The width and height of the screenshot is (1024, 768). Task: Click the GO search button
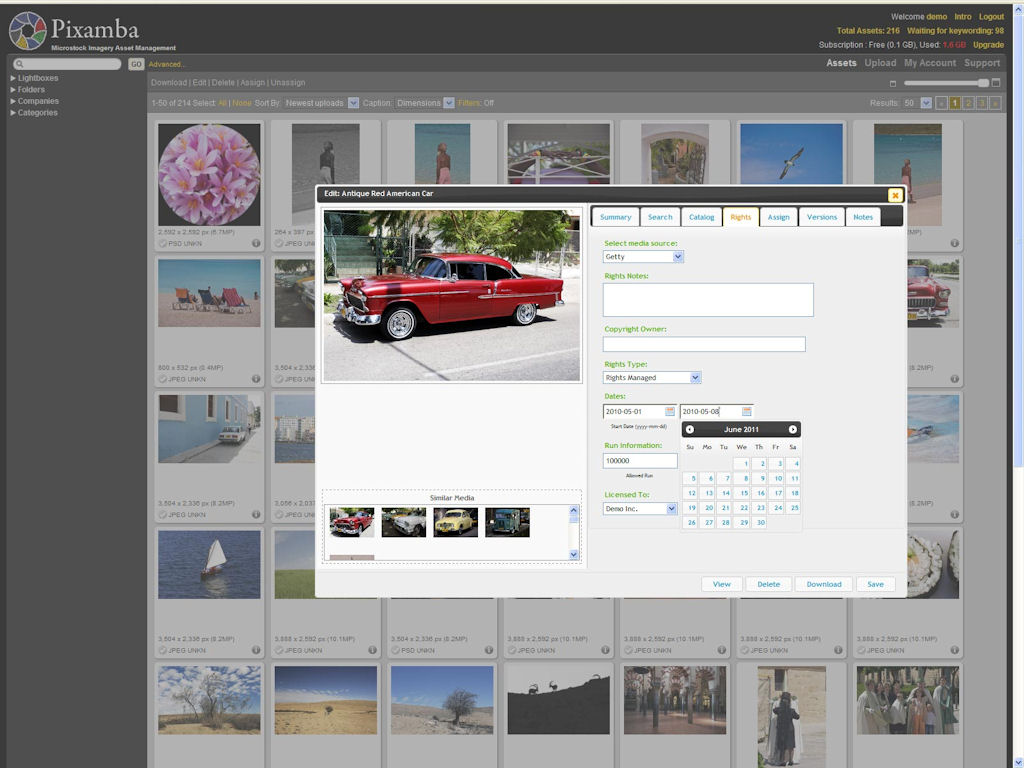pos(136,64)
